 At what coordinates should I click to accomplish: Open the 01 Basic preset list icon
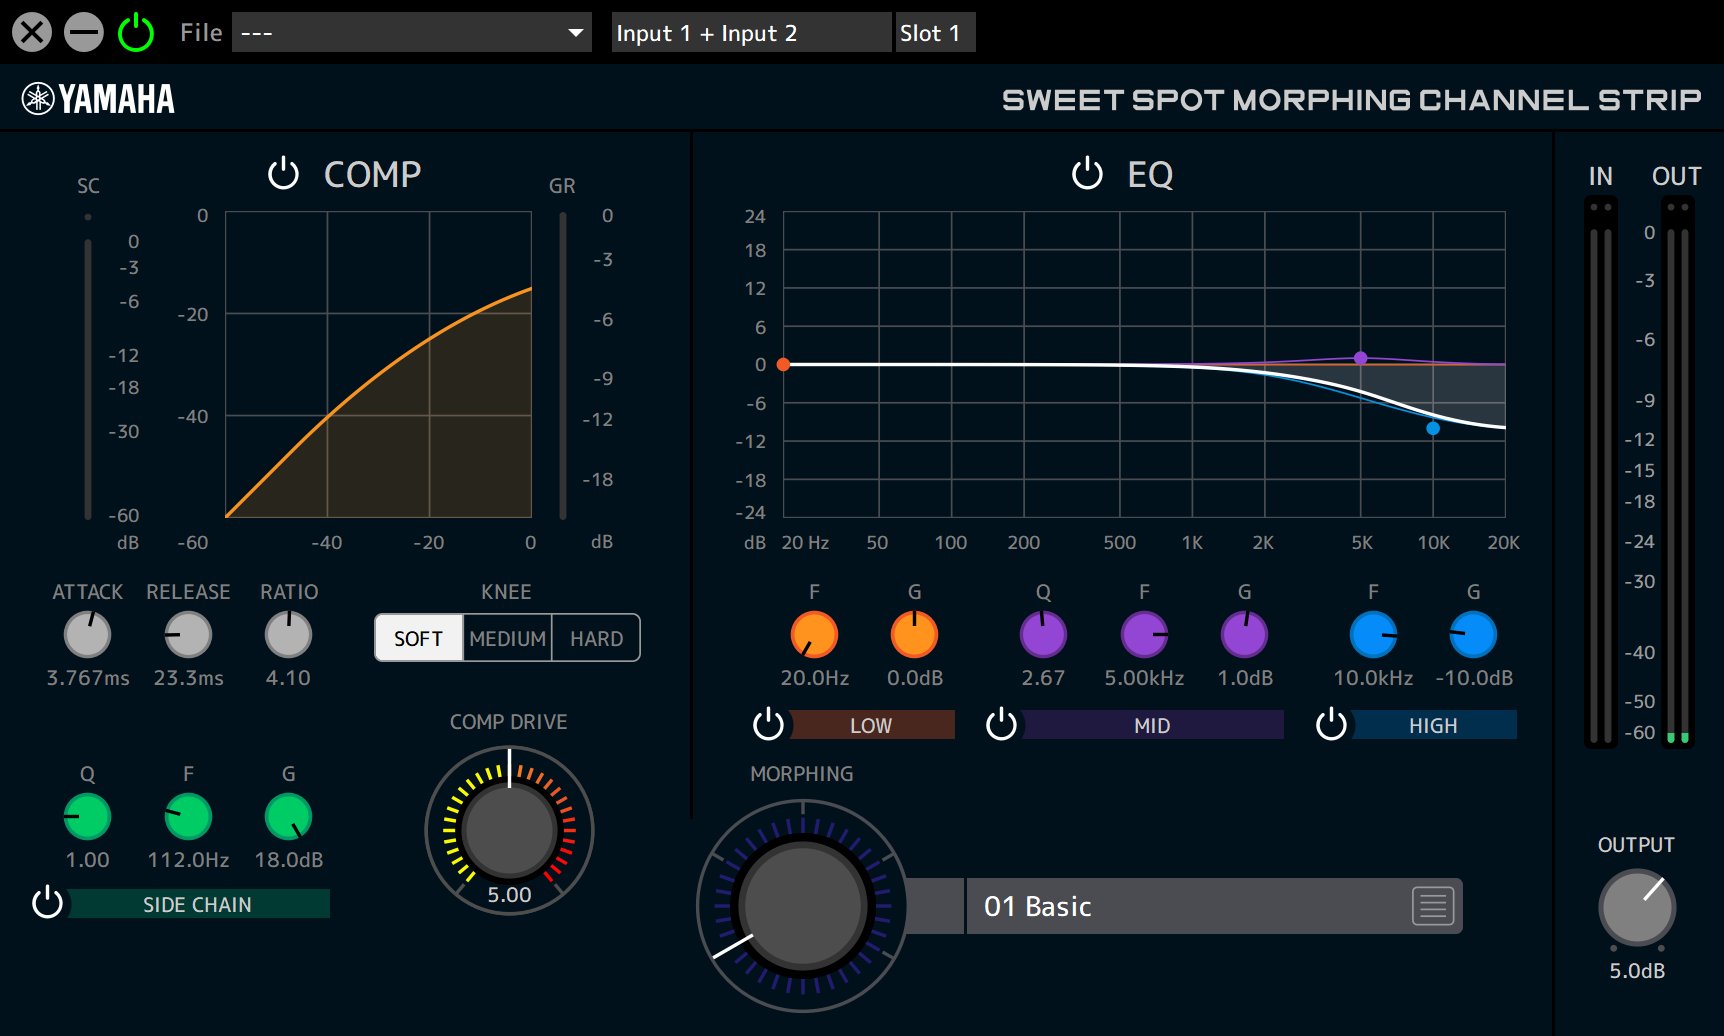click(x=1433, y=906)
